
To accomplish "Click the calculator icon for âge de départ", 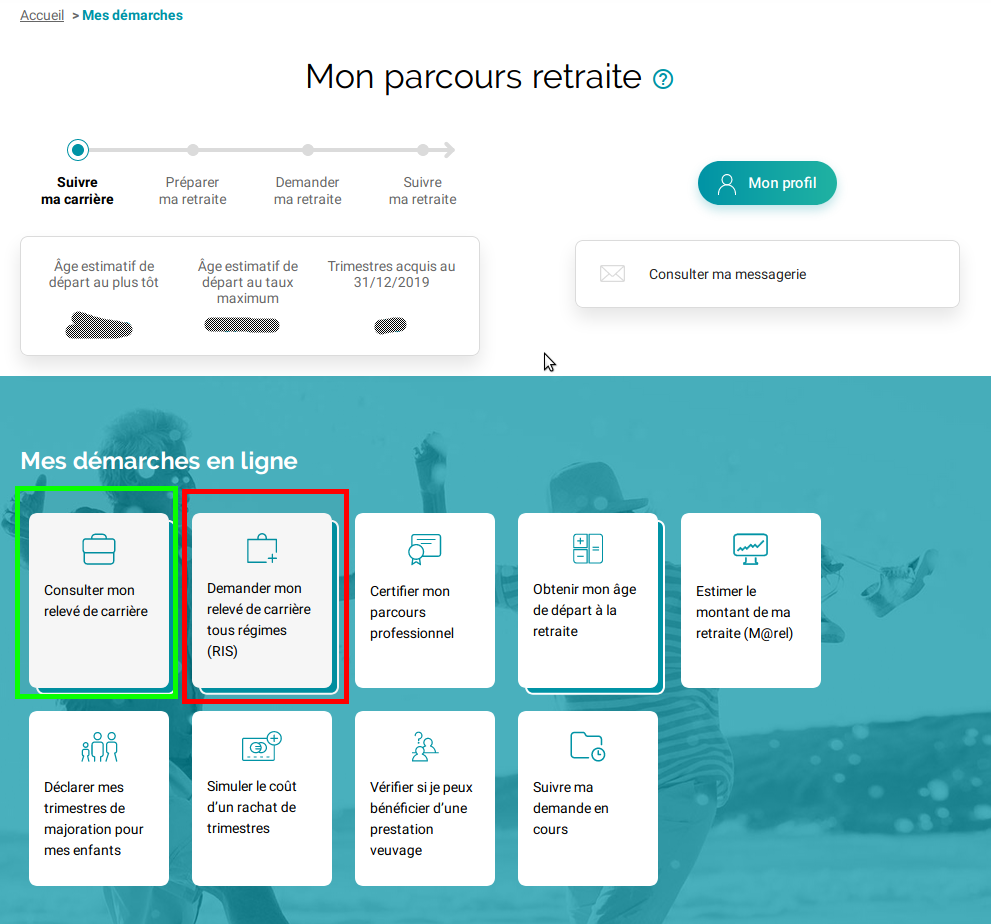I will tap(588, 549).
